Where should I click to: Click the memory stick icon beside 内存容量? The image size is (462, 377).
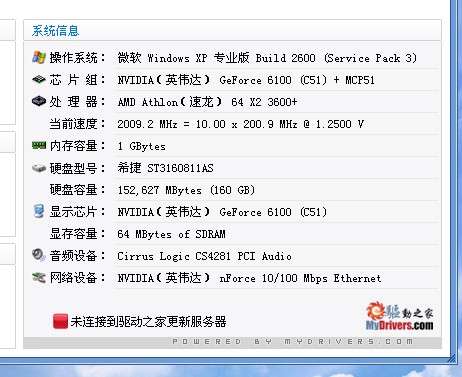[39, 145]
